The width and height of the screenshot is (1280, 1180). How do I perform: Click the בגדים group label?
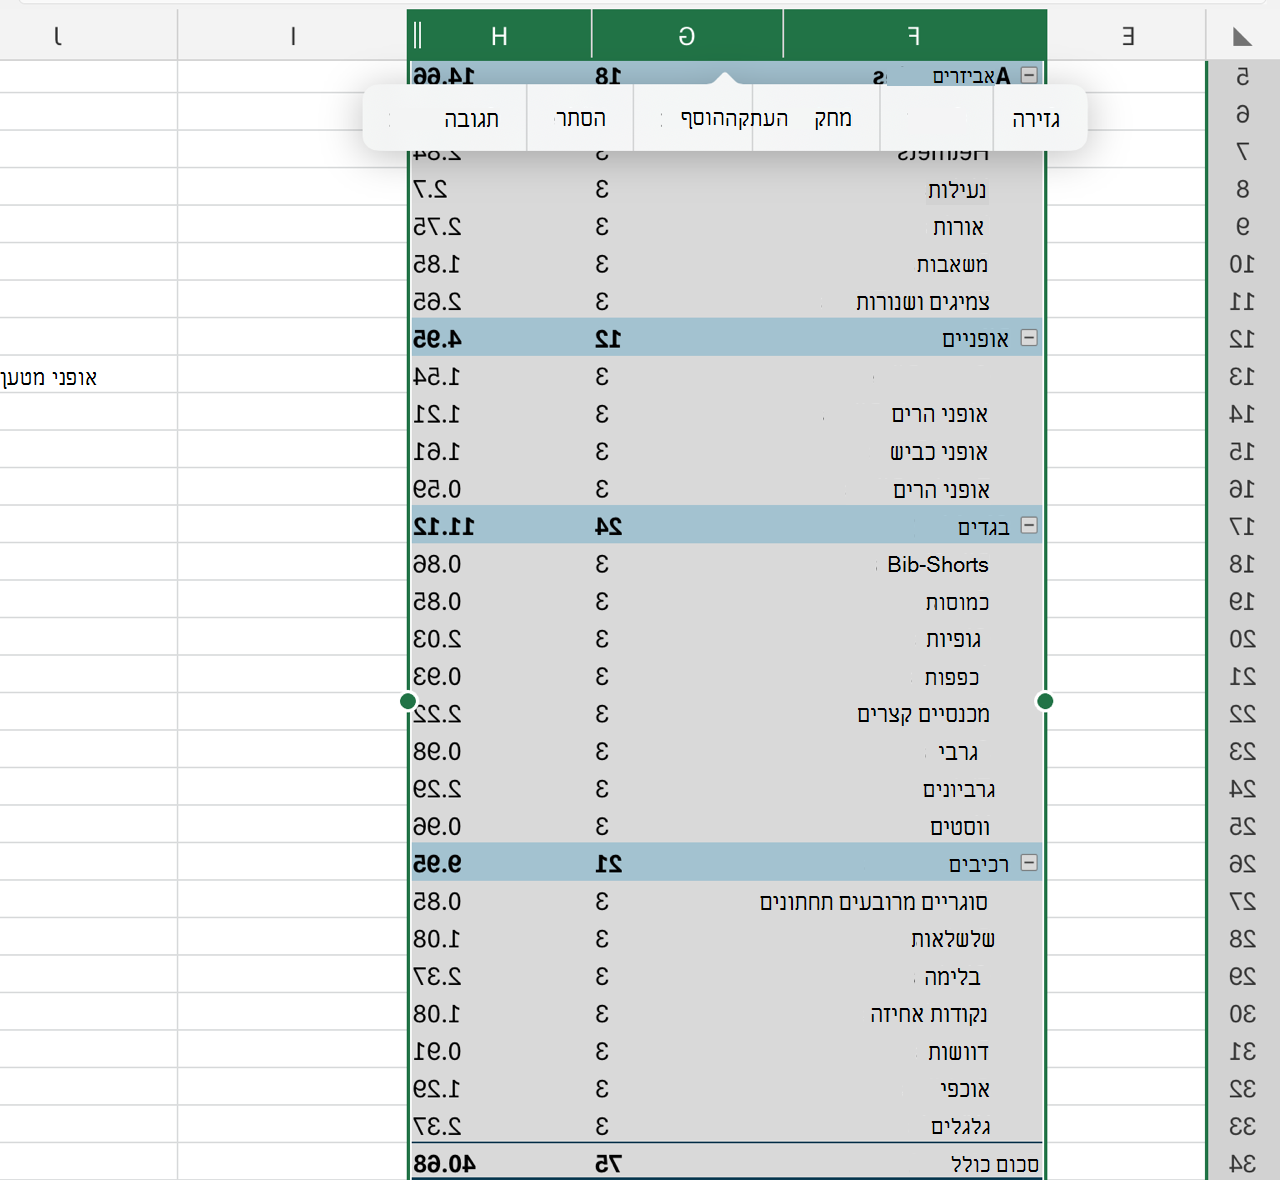[983, 526]
